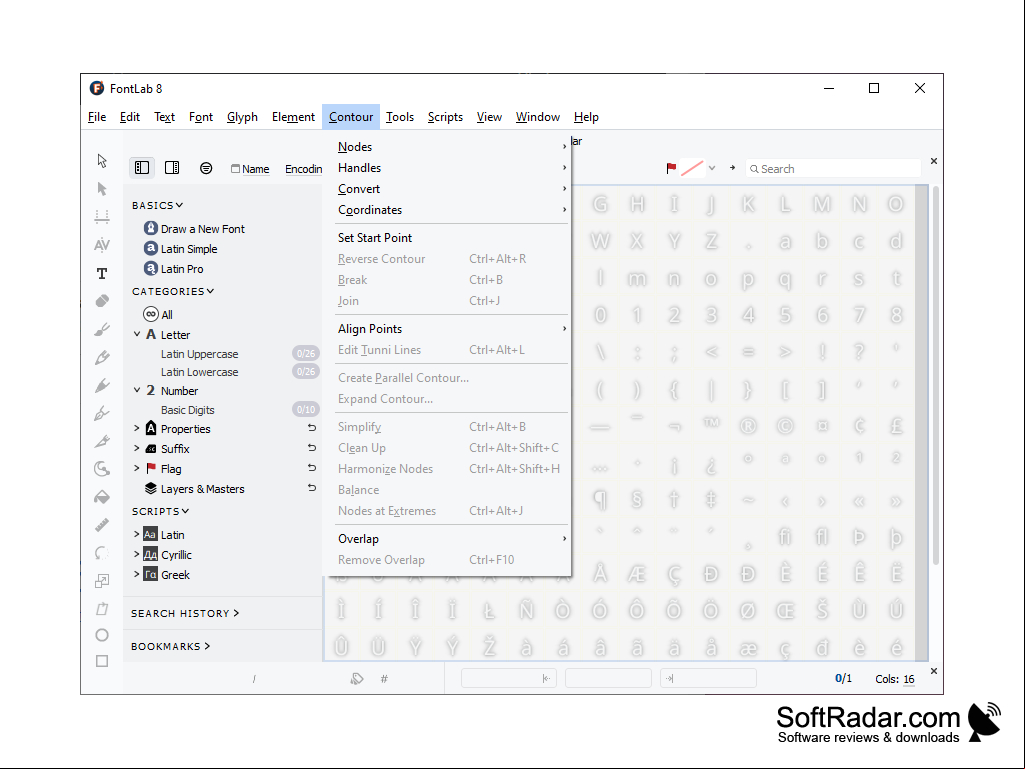
Task: Collapse the Number category tree
Action: click(x=137, y=390)
